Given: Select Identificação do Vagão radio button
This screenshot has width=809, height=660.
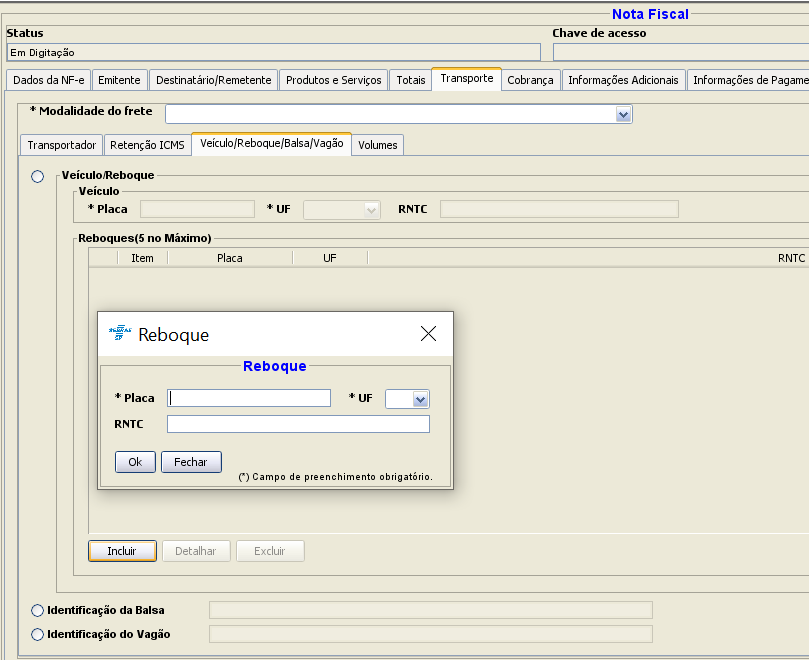Looking at the screenshot, I should pyautogui.click(x=38, y=634).
